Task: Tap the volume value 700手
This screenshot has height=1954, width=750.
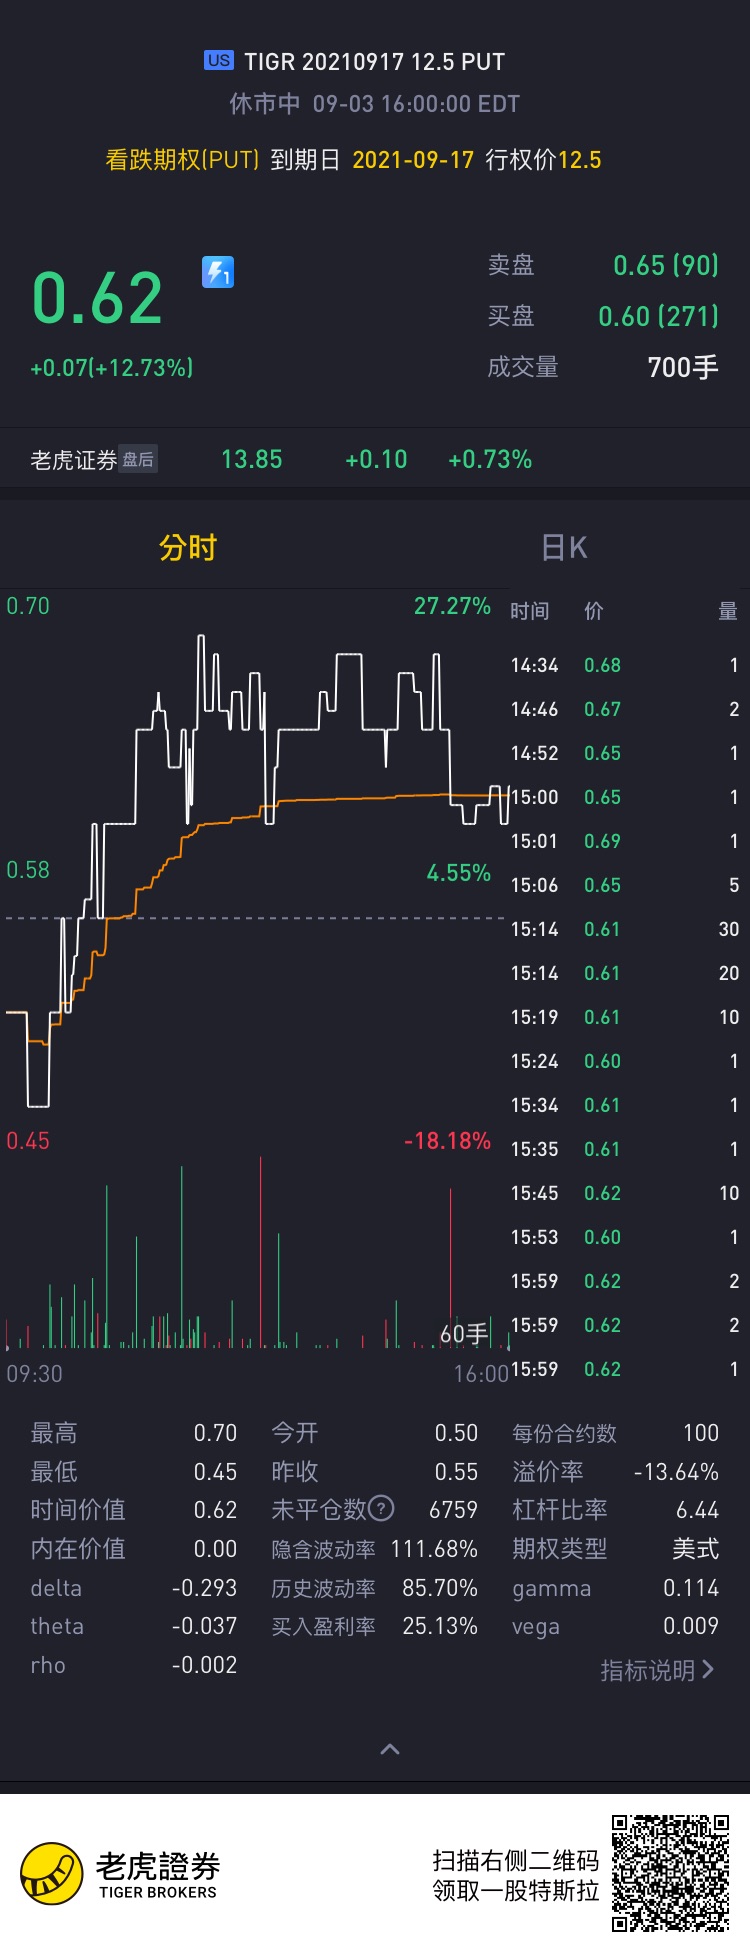Action: coord(683,367)
